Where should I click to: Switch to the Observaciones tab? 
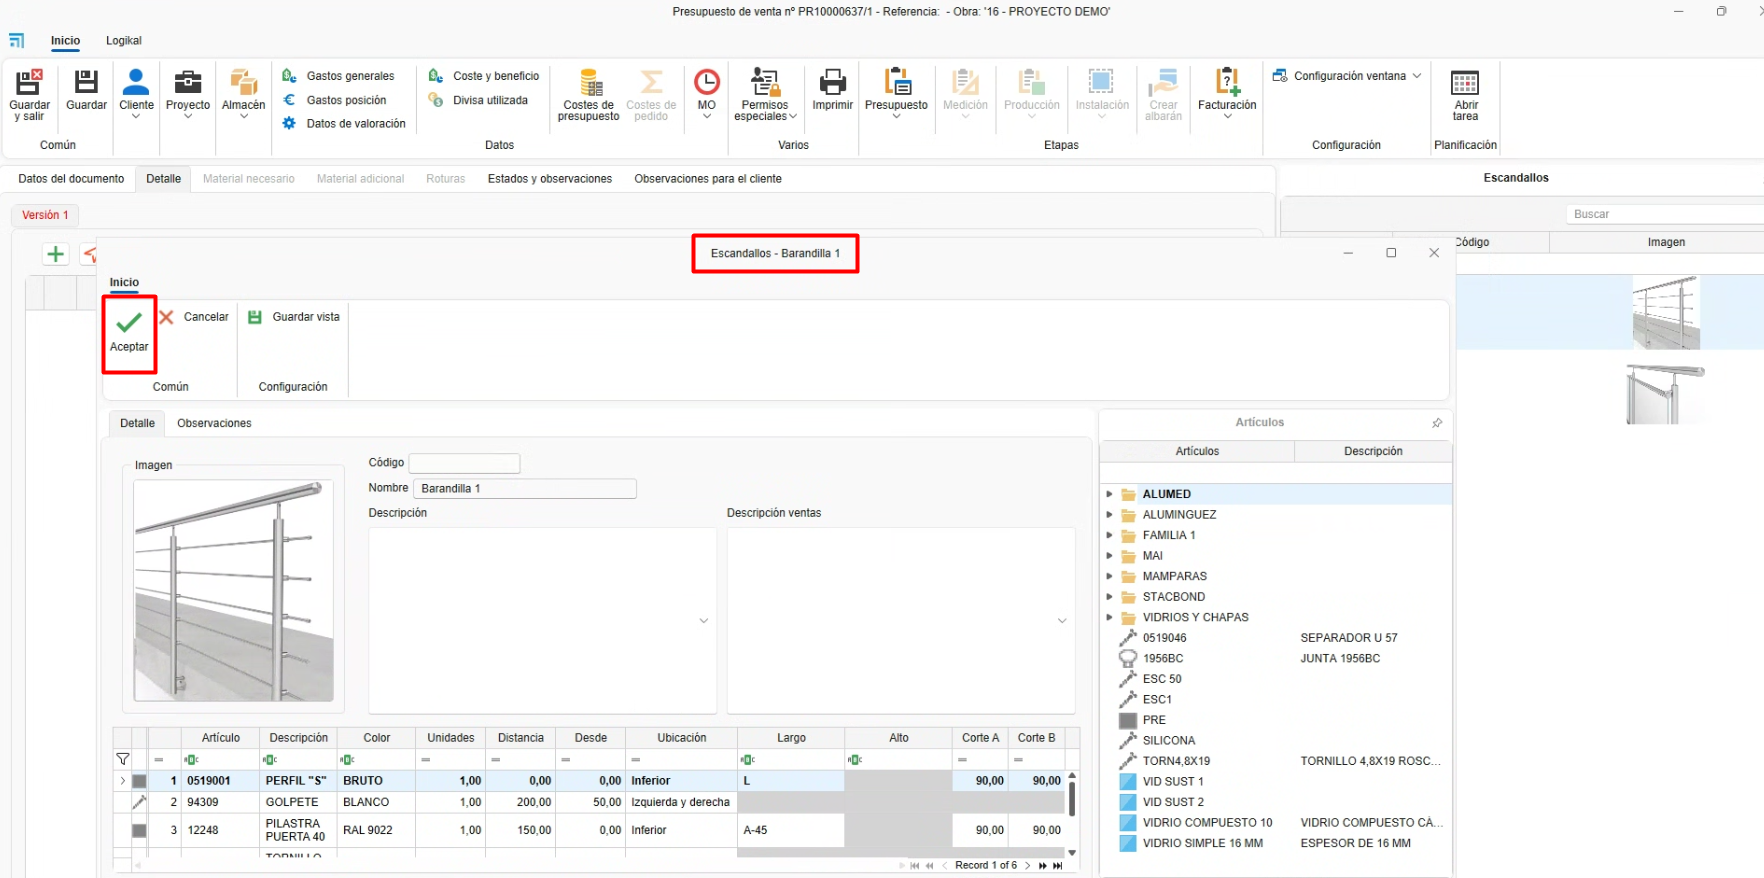[x=214, y=423]
